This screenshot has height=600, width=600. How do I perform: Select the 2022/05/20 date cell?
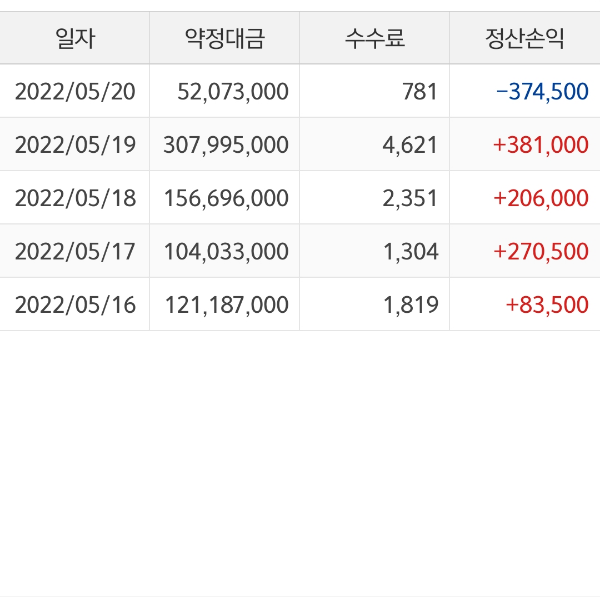[75, 92]
